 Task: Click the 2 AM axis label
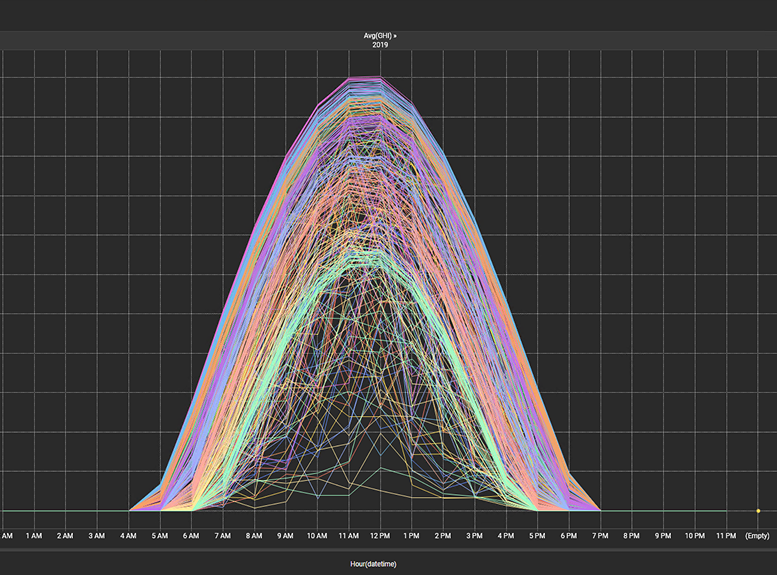(65, 536)
